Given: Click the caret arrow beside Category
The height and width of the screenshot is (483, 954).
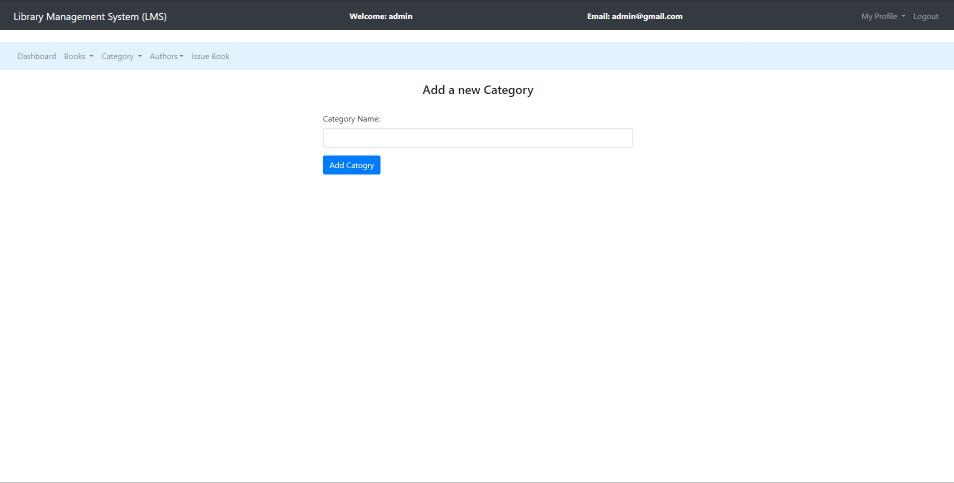Looking at the screenshot, I should point(140,57).
